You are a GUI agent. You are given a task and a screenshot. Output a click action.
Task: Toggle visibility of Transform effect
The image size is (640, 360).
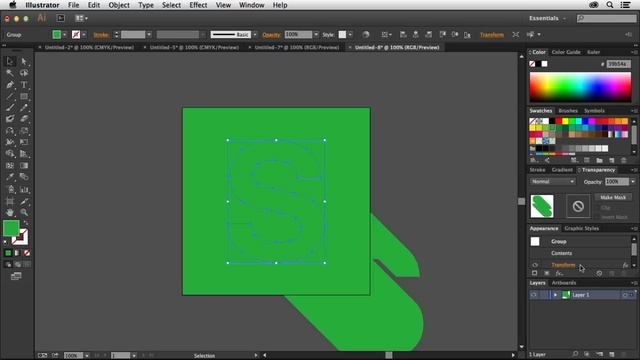[x=535, y=265]
